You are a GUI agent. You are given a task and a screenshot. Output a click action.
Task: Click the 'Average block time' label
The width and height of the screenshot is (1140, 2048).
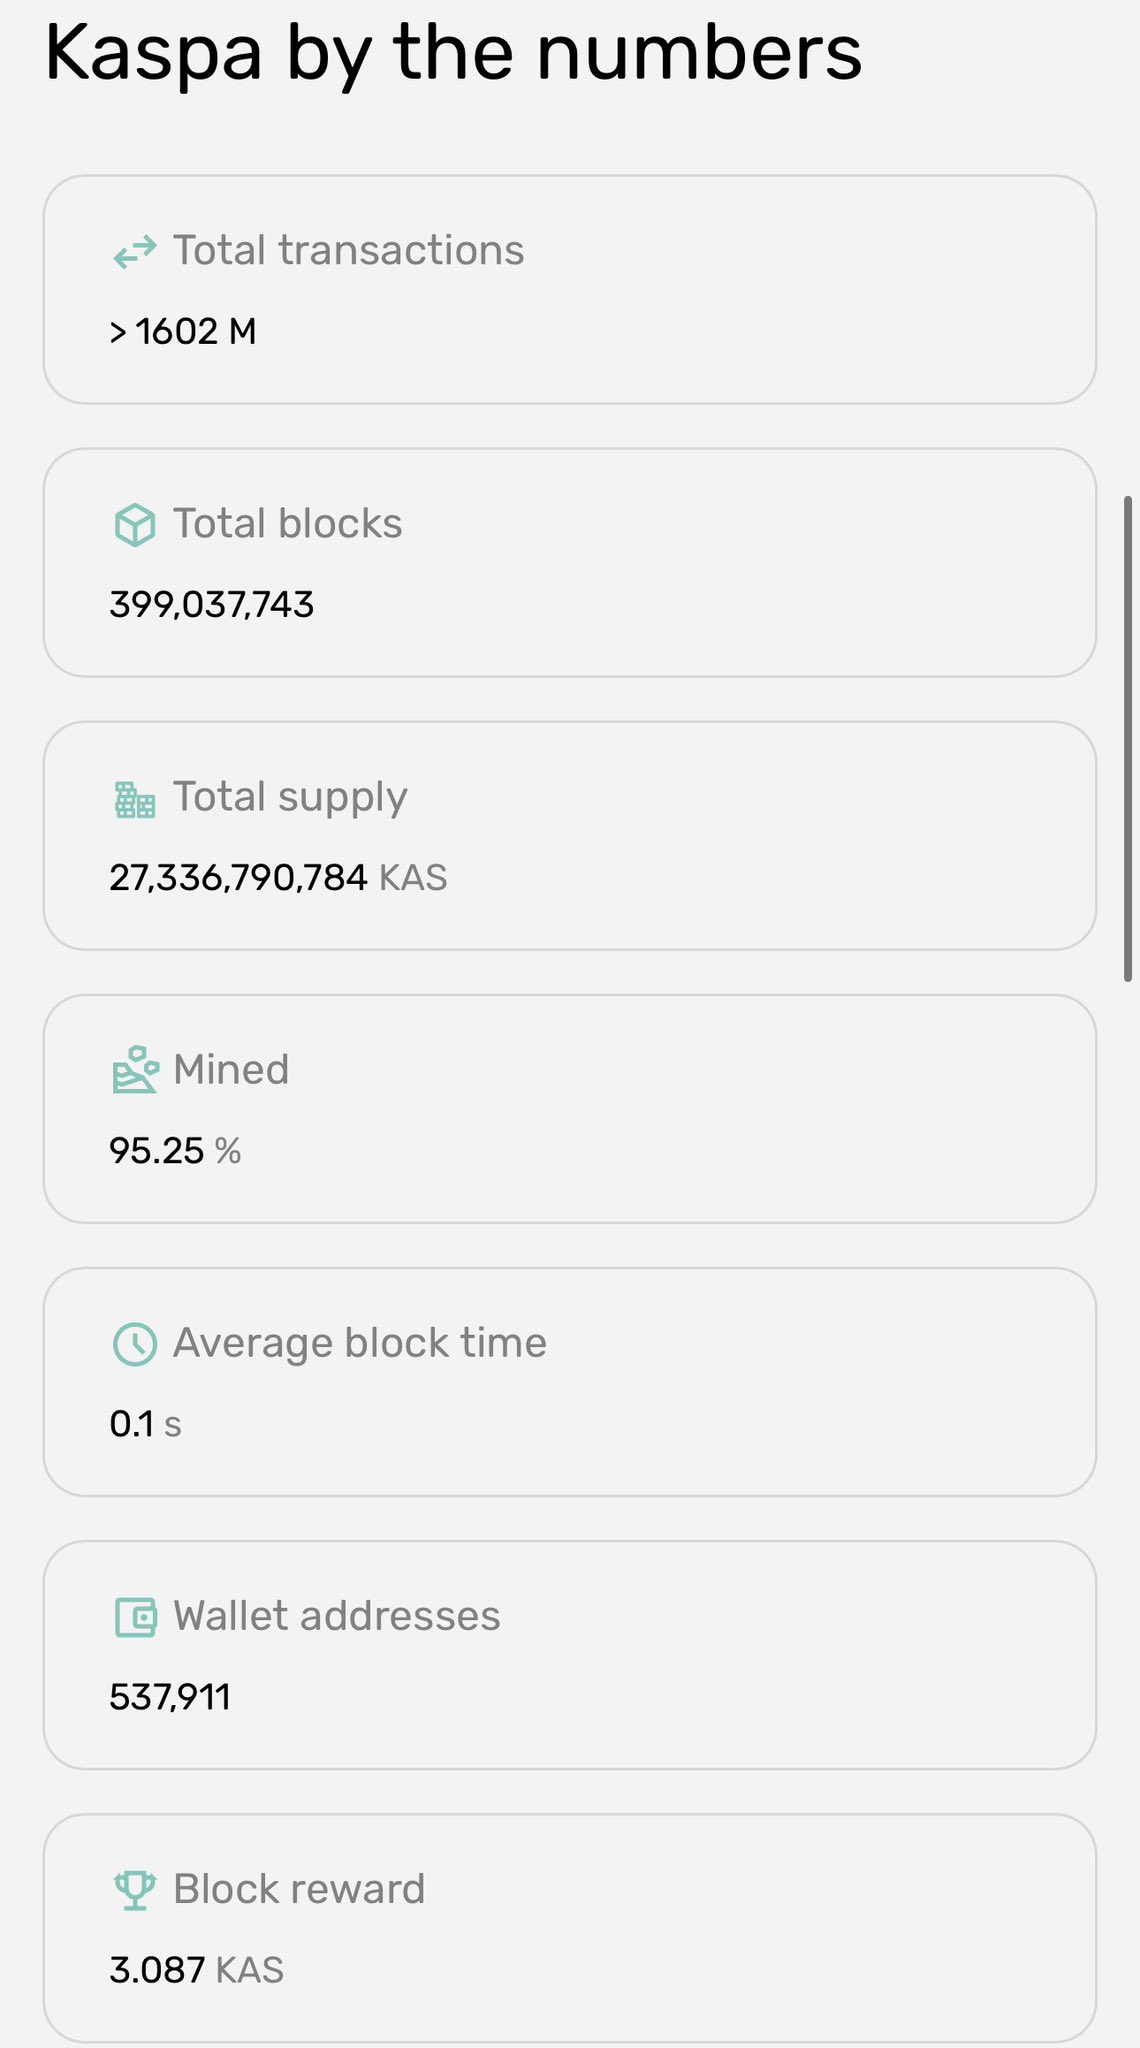coord(360,1343)
